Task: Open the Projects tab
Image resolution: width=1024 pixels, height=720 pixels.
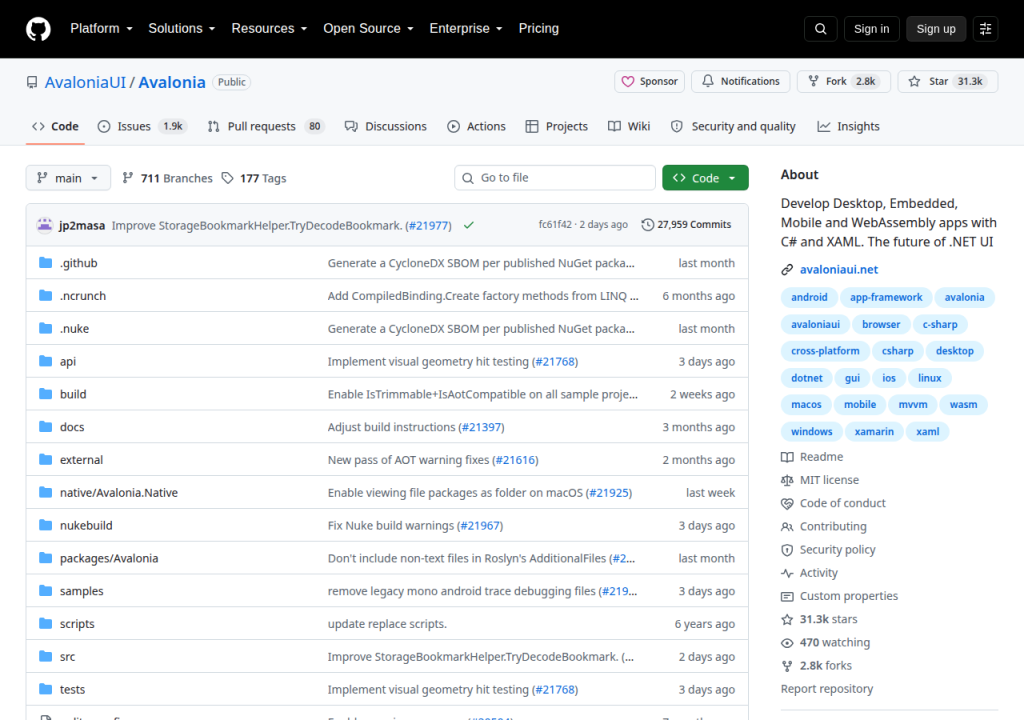Action: [x=557, y=126]
